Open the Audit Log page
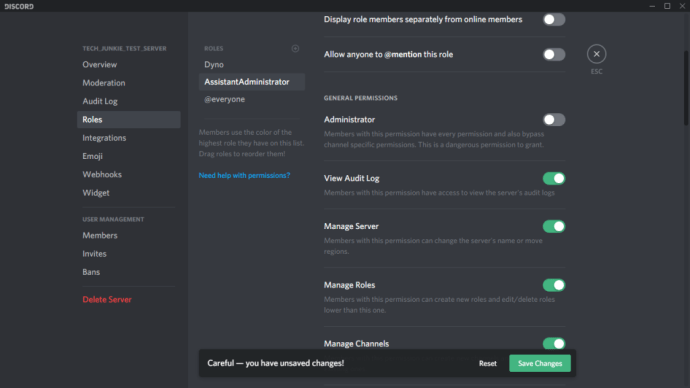690x388 pixels. [x=128, y=101]
